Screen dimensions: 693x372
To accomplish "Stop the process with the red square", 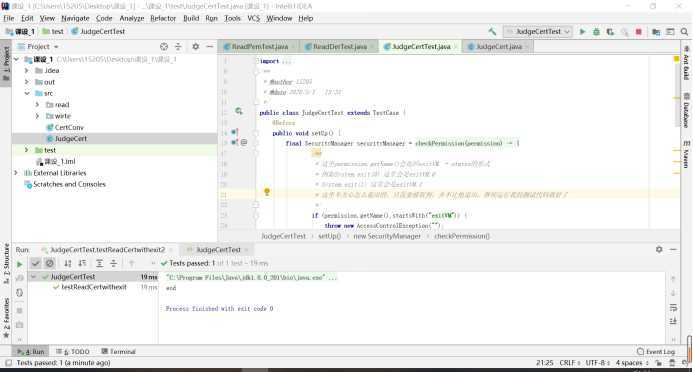I will coord(638,32).
